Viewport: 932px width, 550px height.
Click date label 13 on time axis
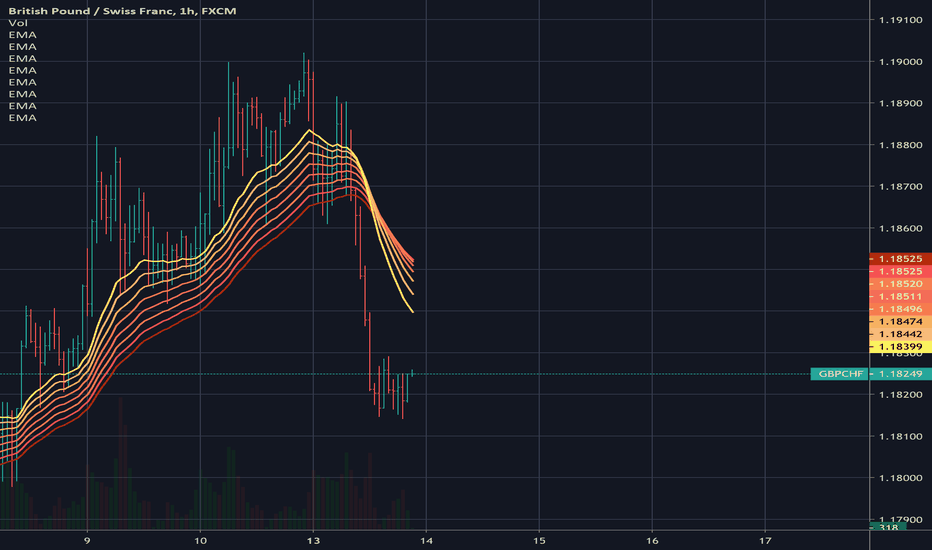pos(313,541)
